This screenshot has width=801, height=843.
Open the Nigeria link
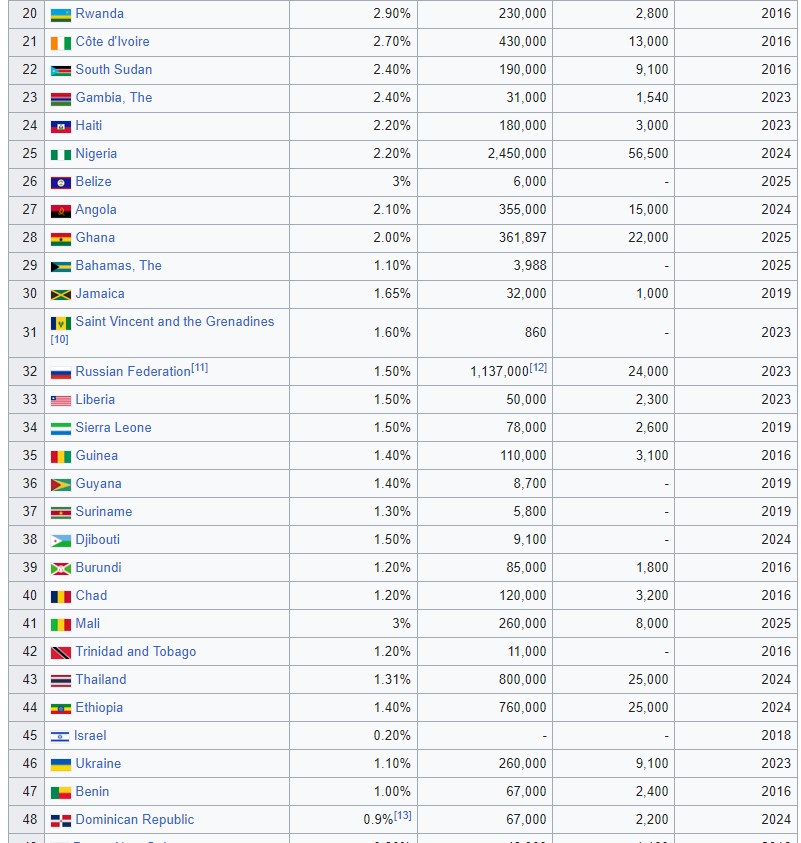(96, 153)
